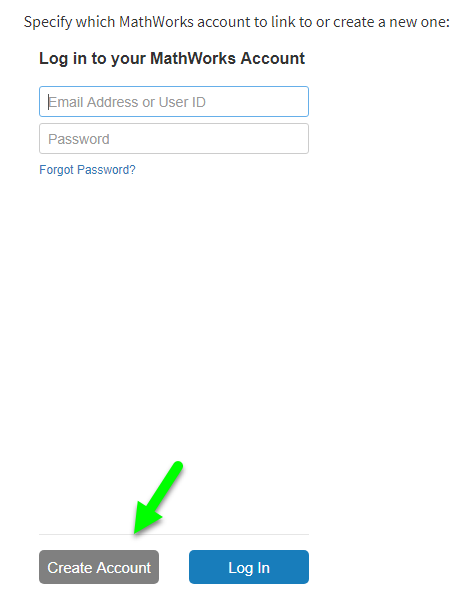Submit credentials with Log In

coord(249,567)
